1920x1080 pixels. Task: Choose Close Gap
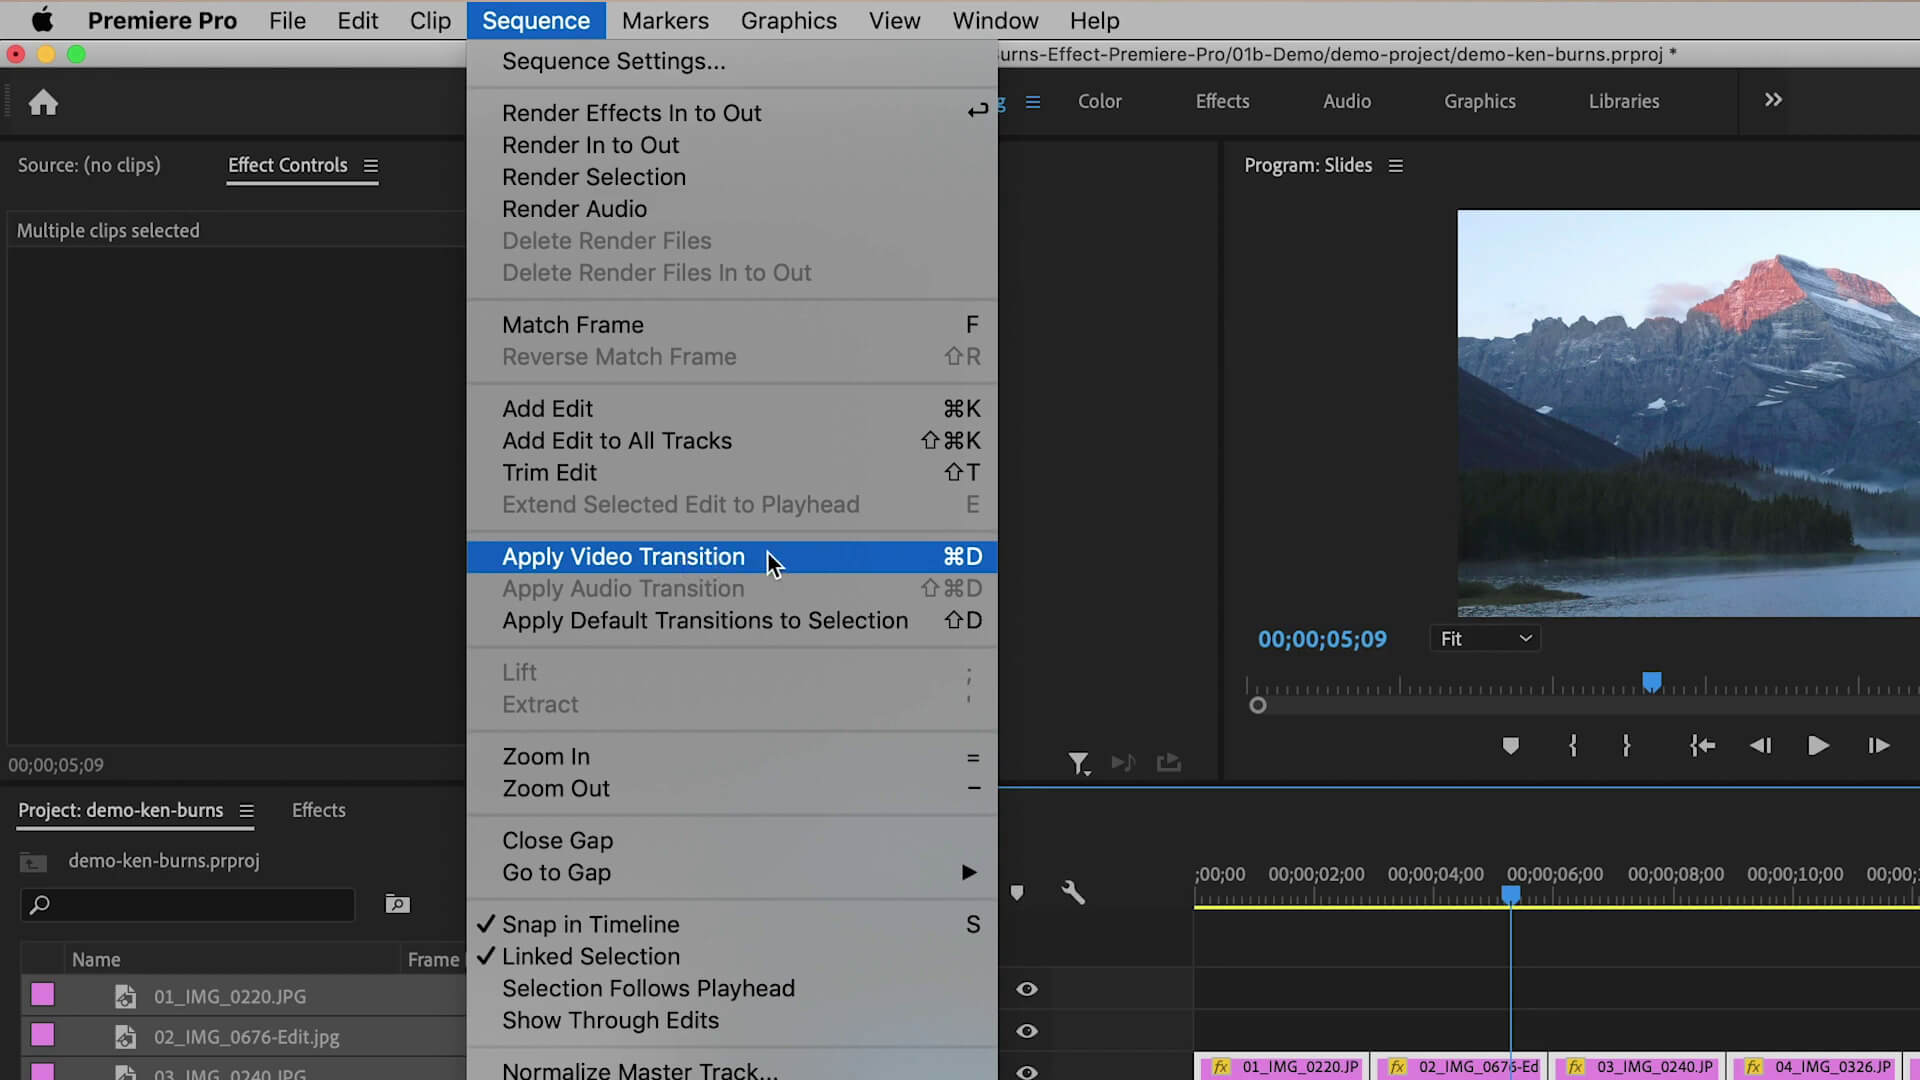(x=732, y=841)
